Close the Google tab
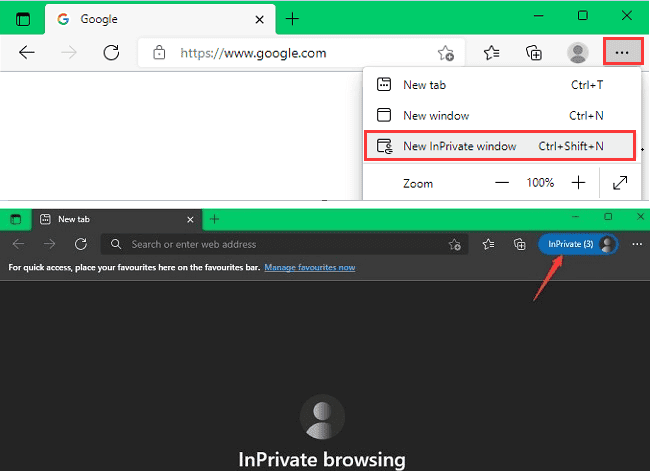This screenshot has height=471, width=650. pyautogui.click(x=260, y=19)
